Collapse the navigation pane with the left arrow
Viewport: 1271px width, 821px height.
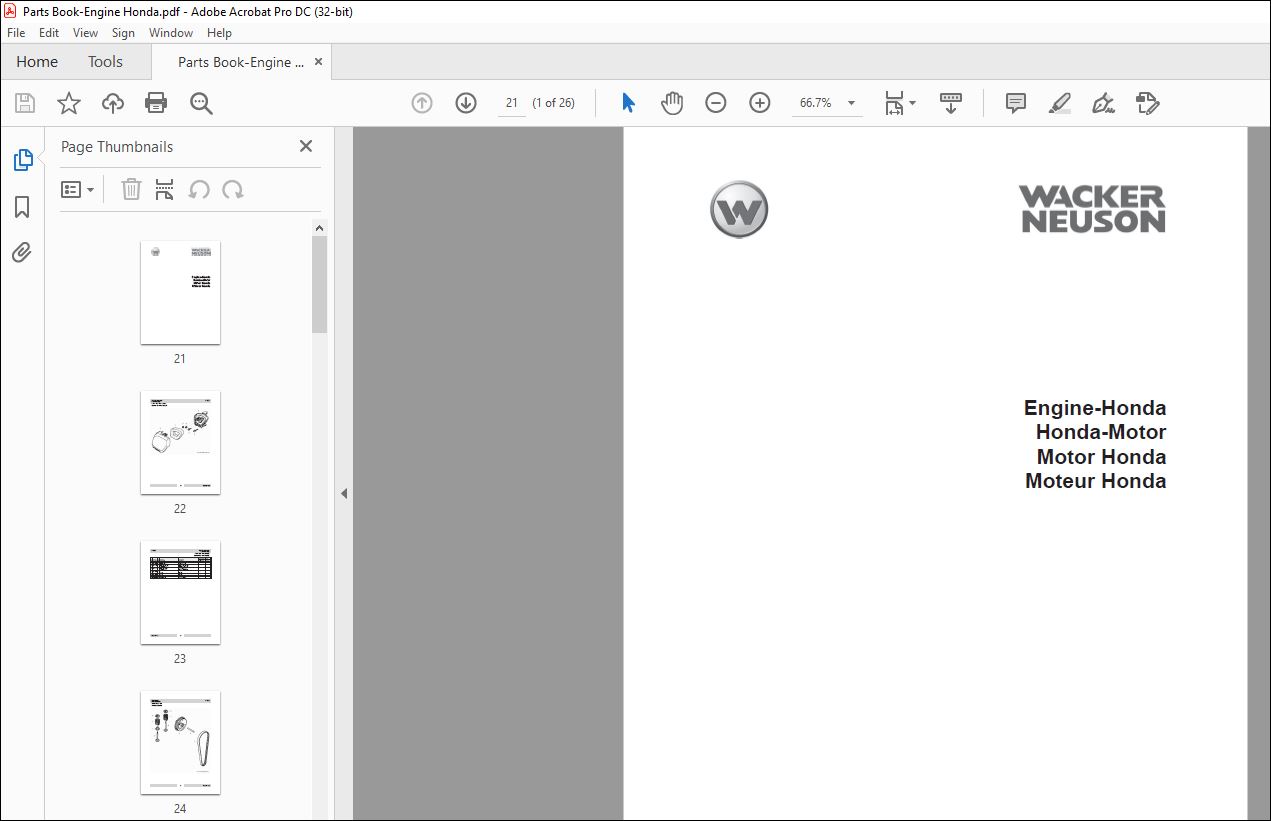tap(344, 493)
